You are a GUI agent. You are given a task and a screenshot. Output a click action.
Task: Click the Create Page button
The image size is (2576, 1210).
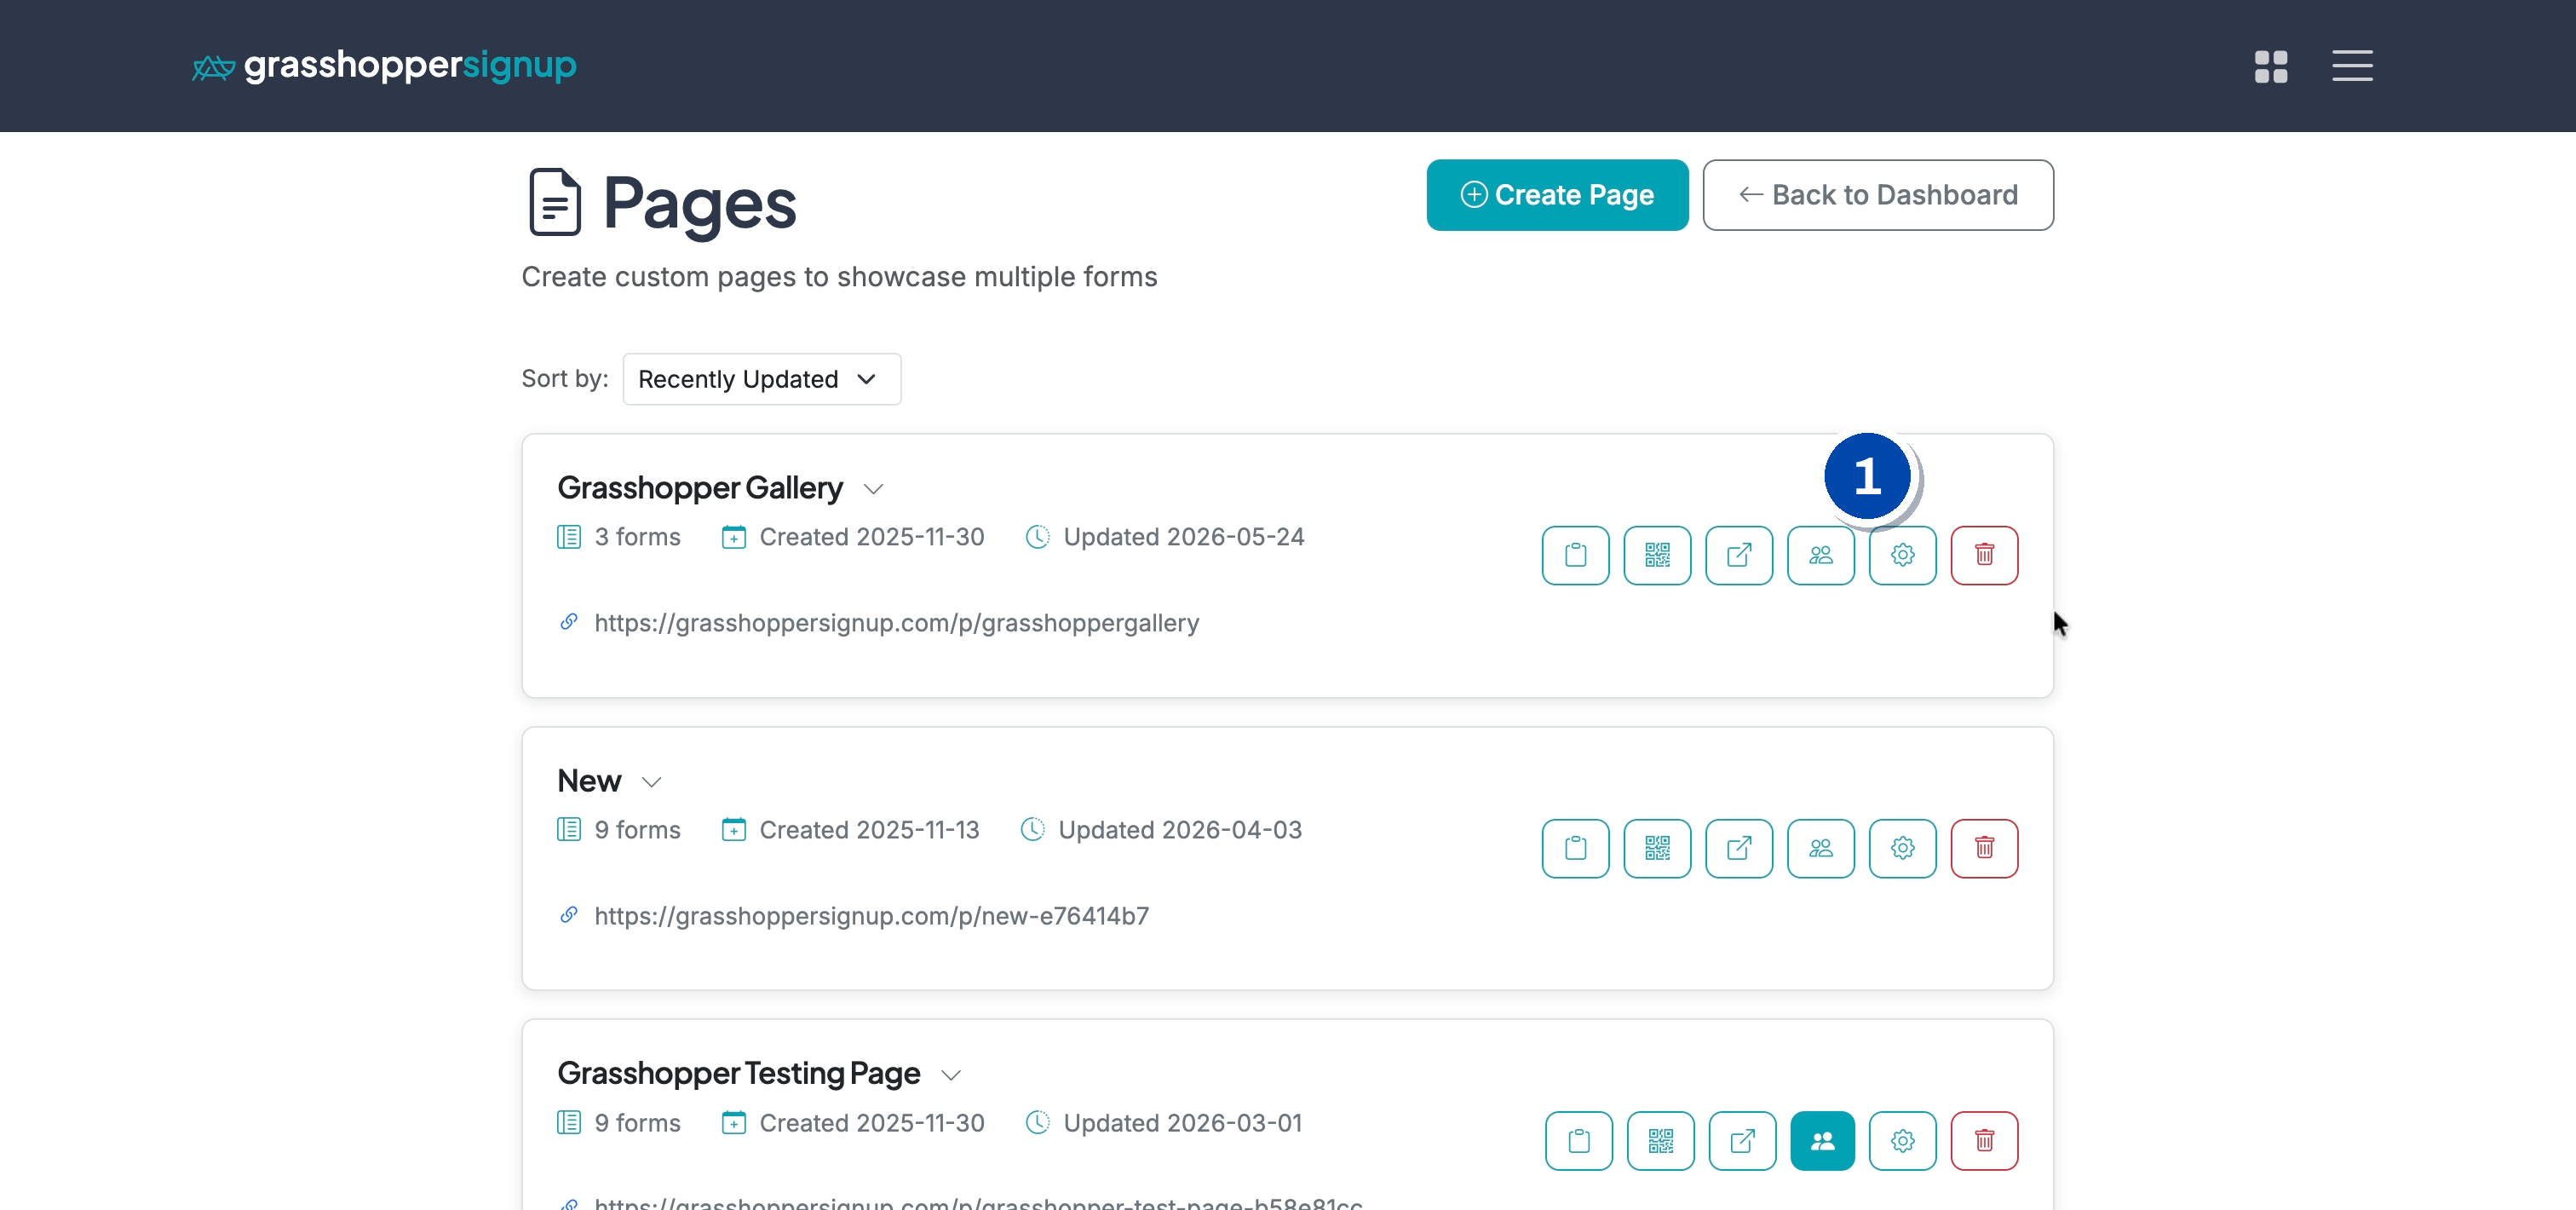[1556, 195]
